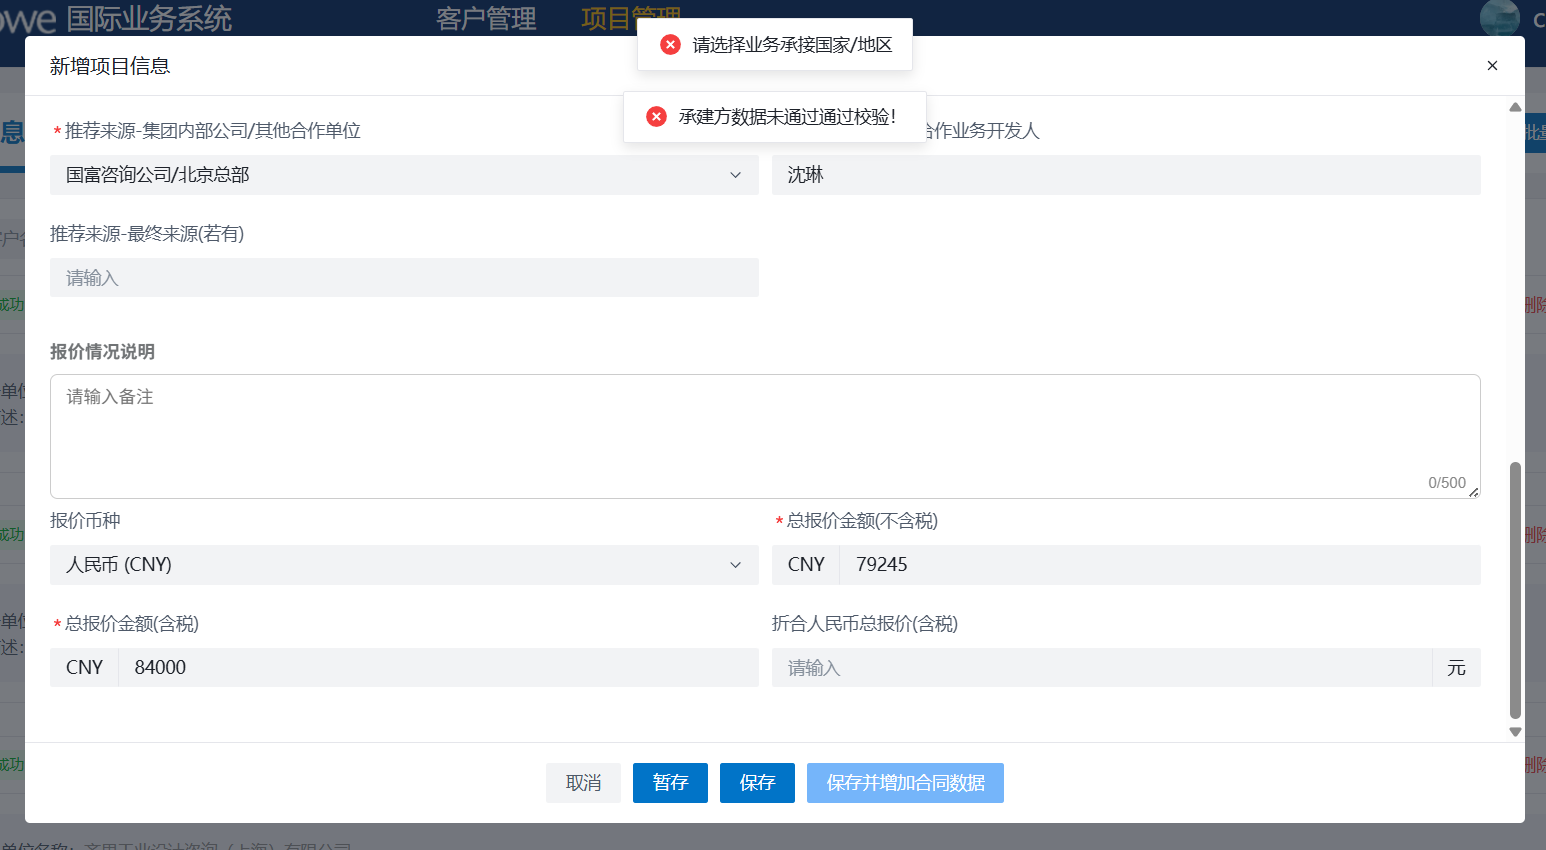Click the 新增项目信息 dialog title

coord(110,66)
